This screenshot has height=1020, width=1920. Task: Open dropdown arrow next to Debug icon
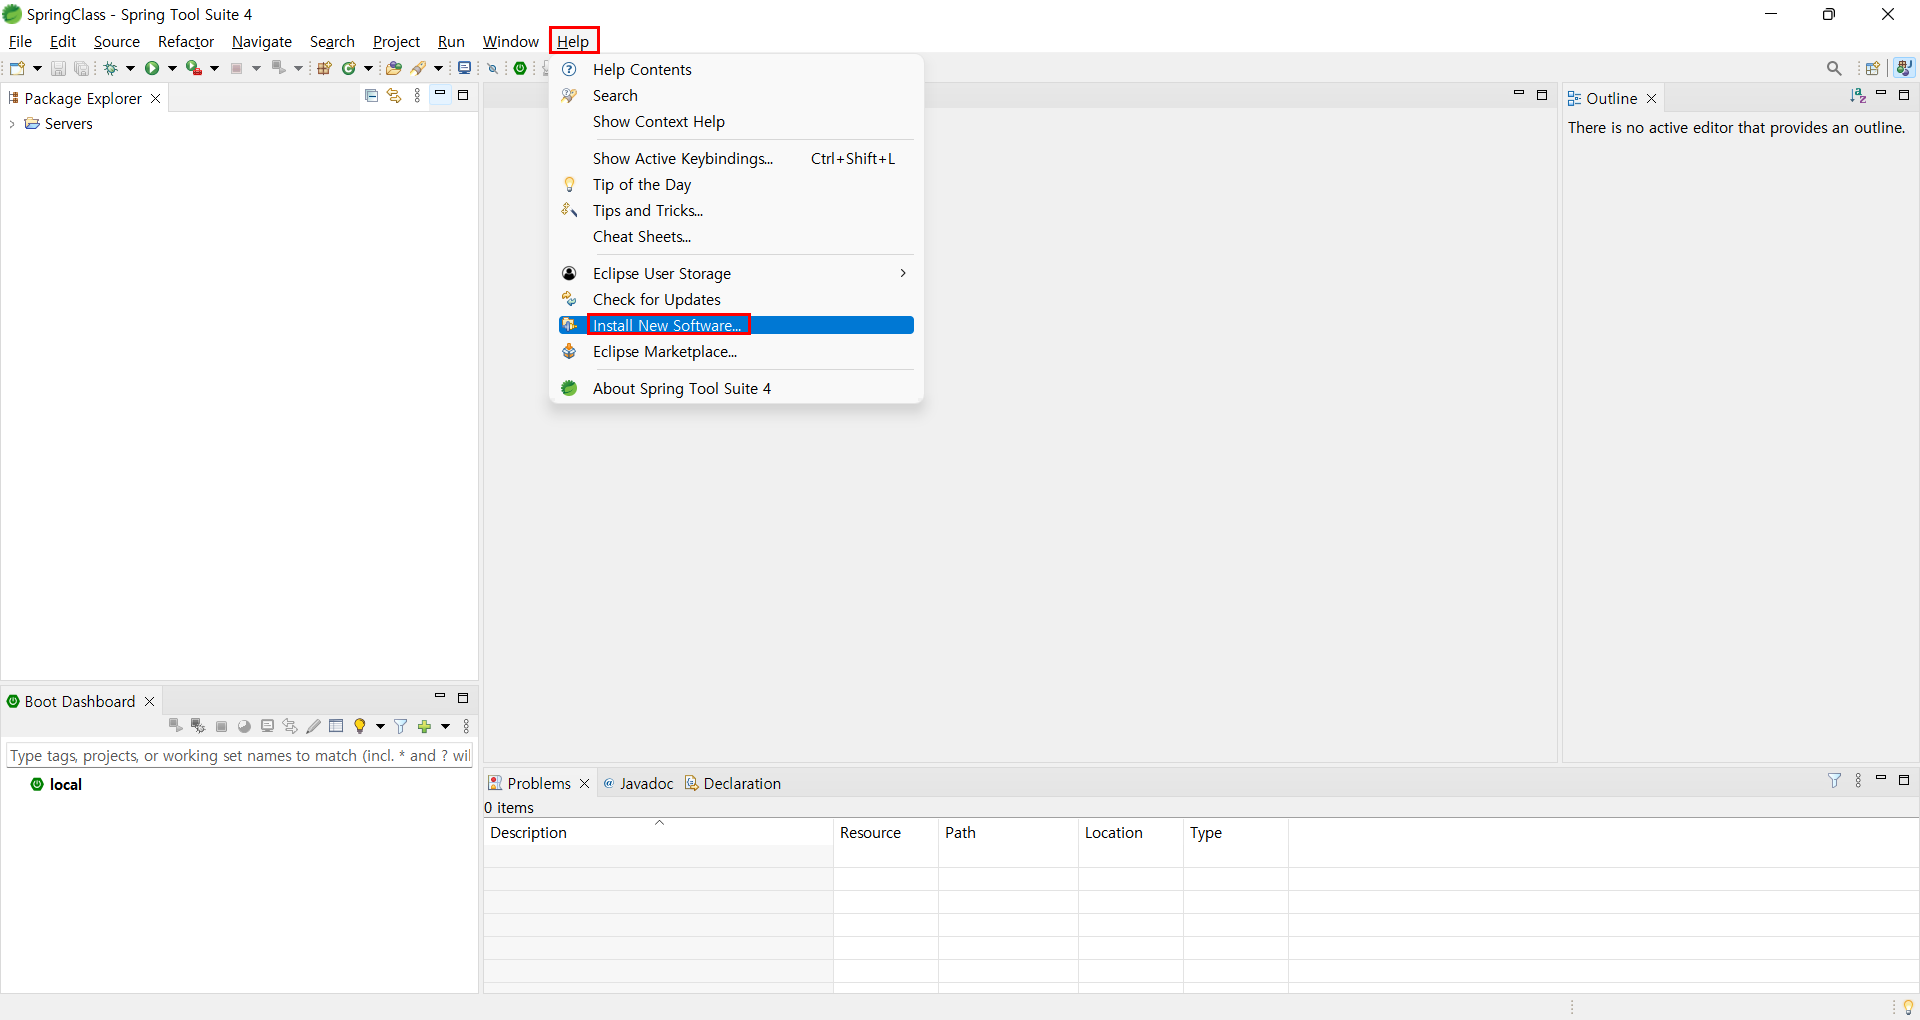pyautogui.click(x=130, y=68)
